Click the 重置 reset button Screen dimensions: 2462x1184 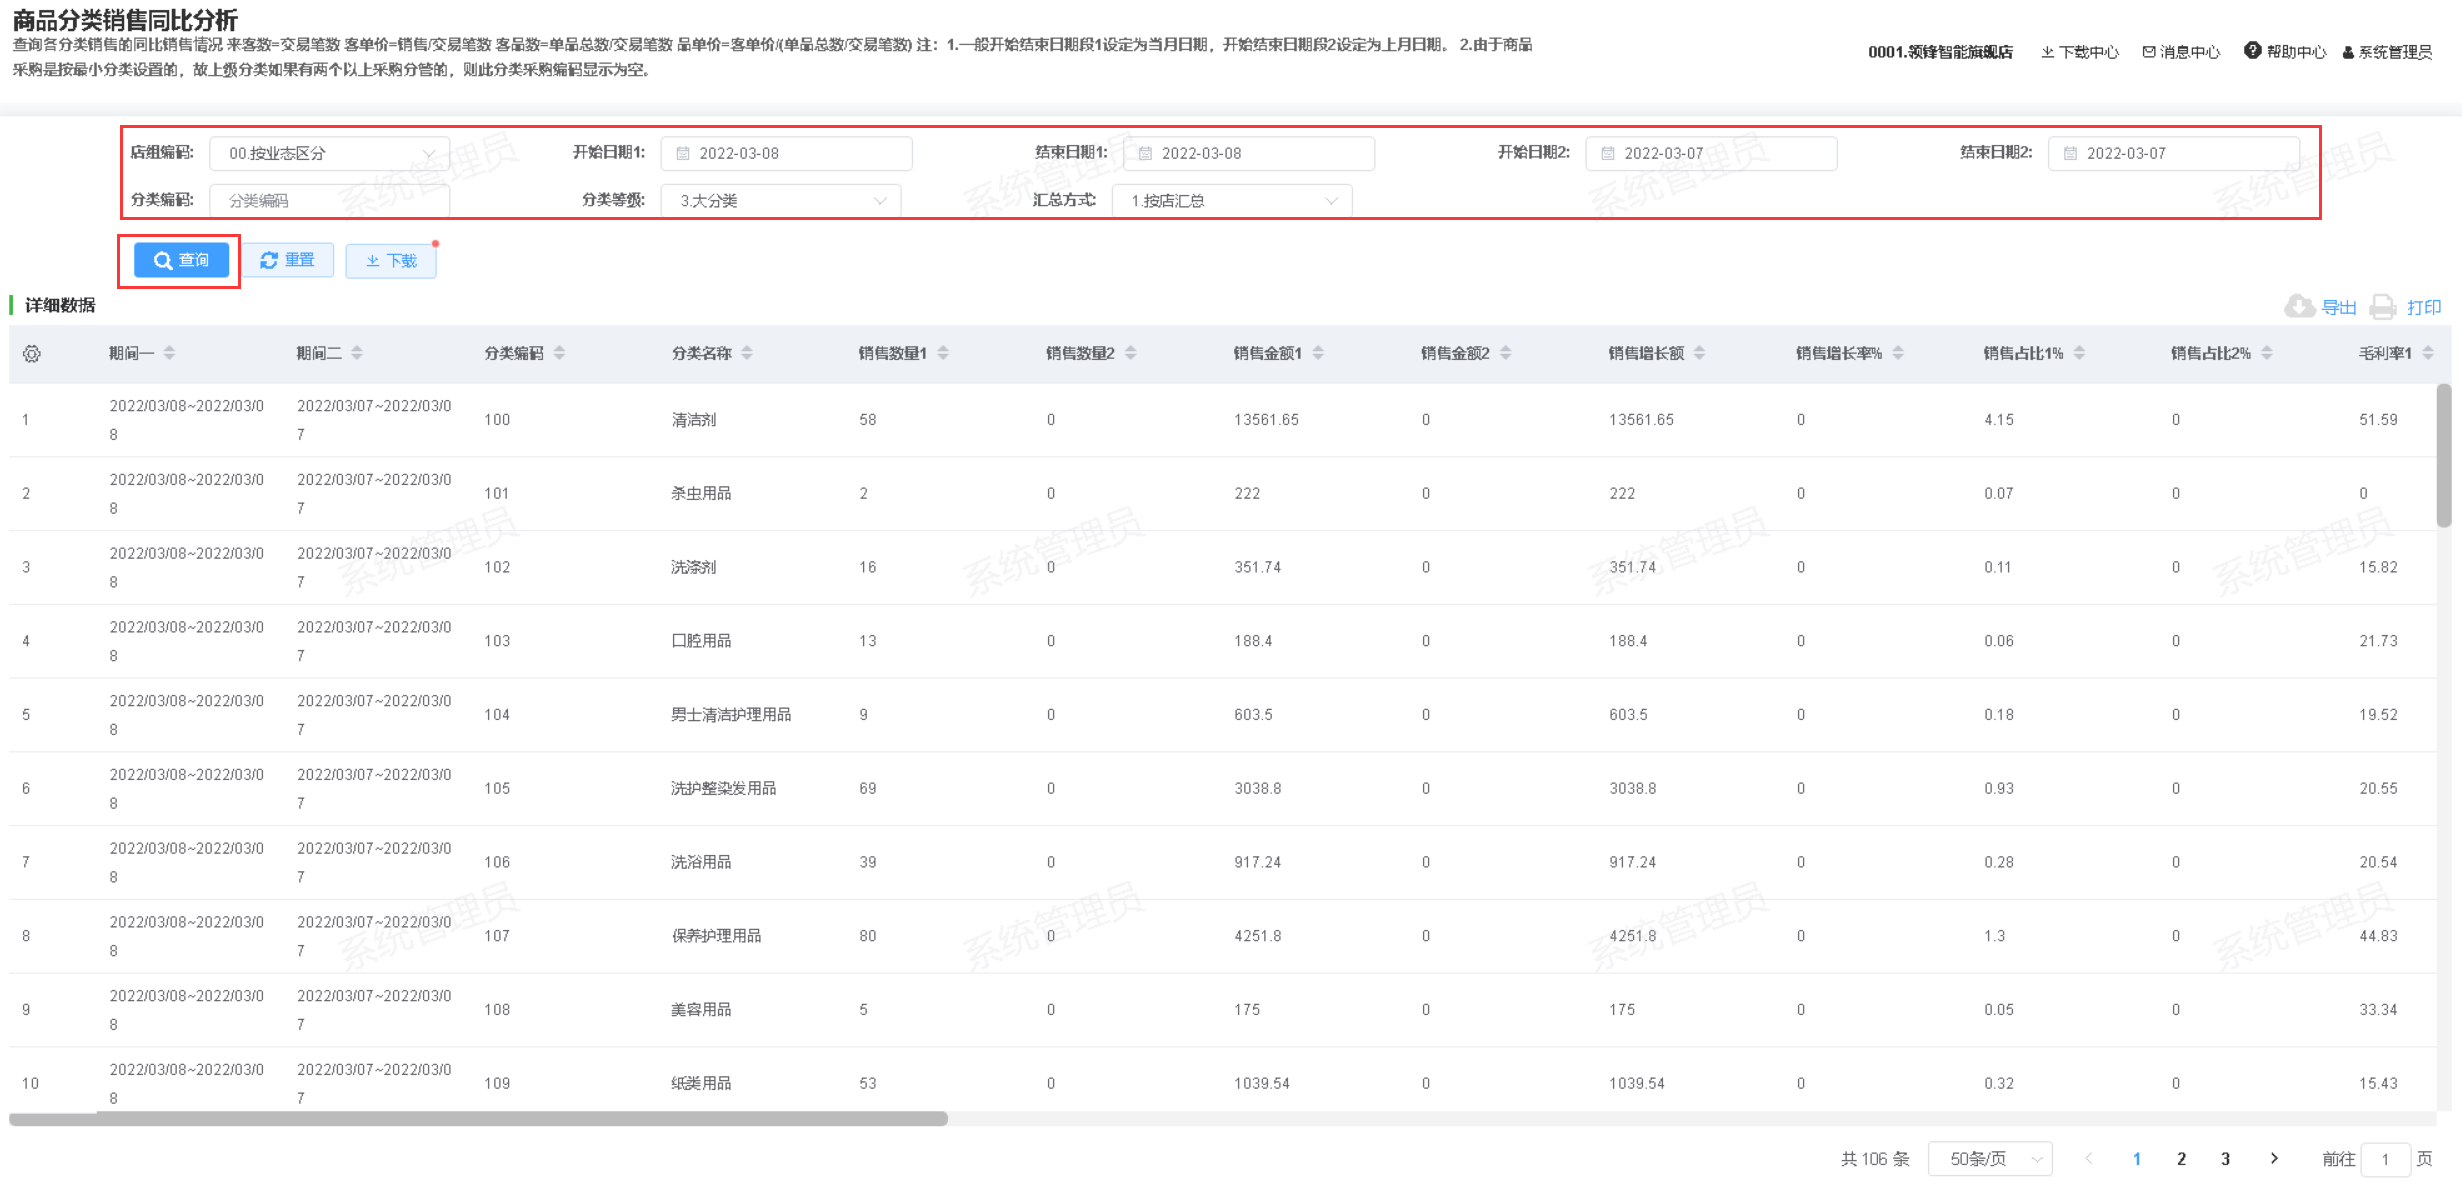[x=288, y=260]
